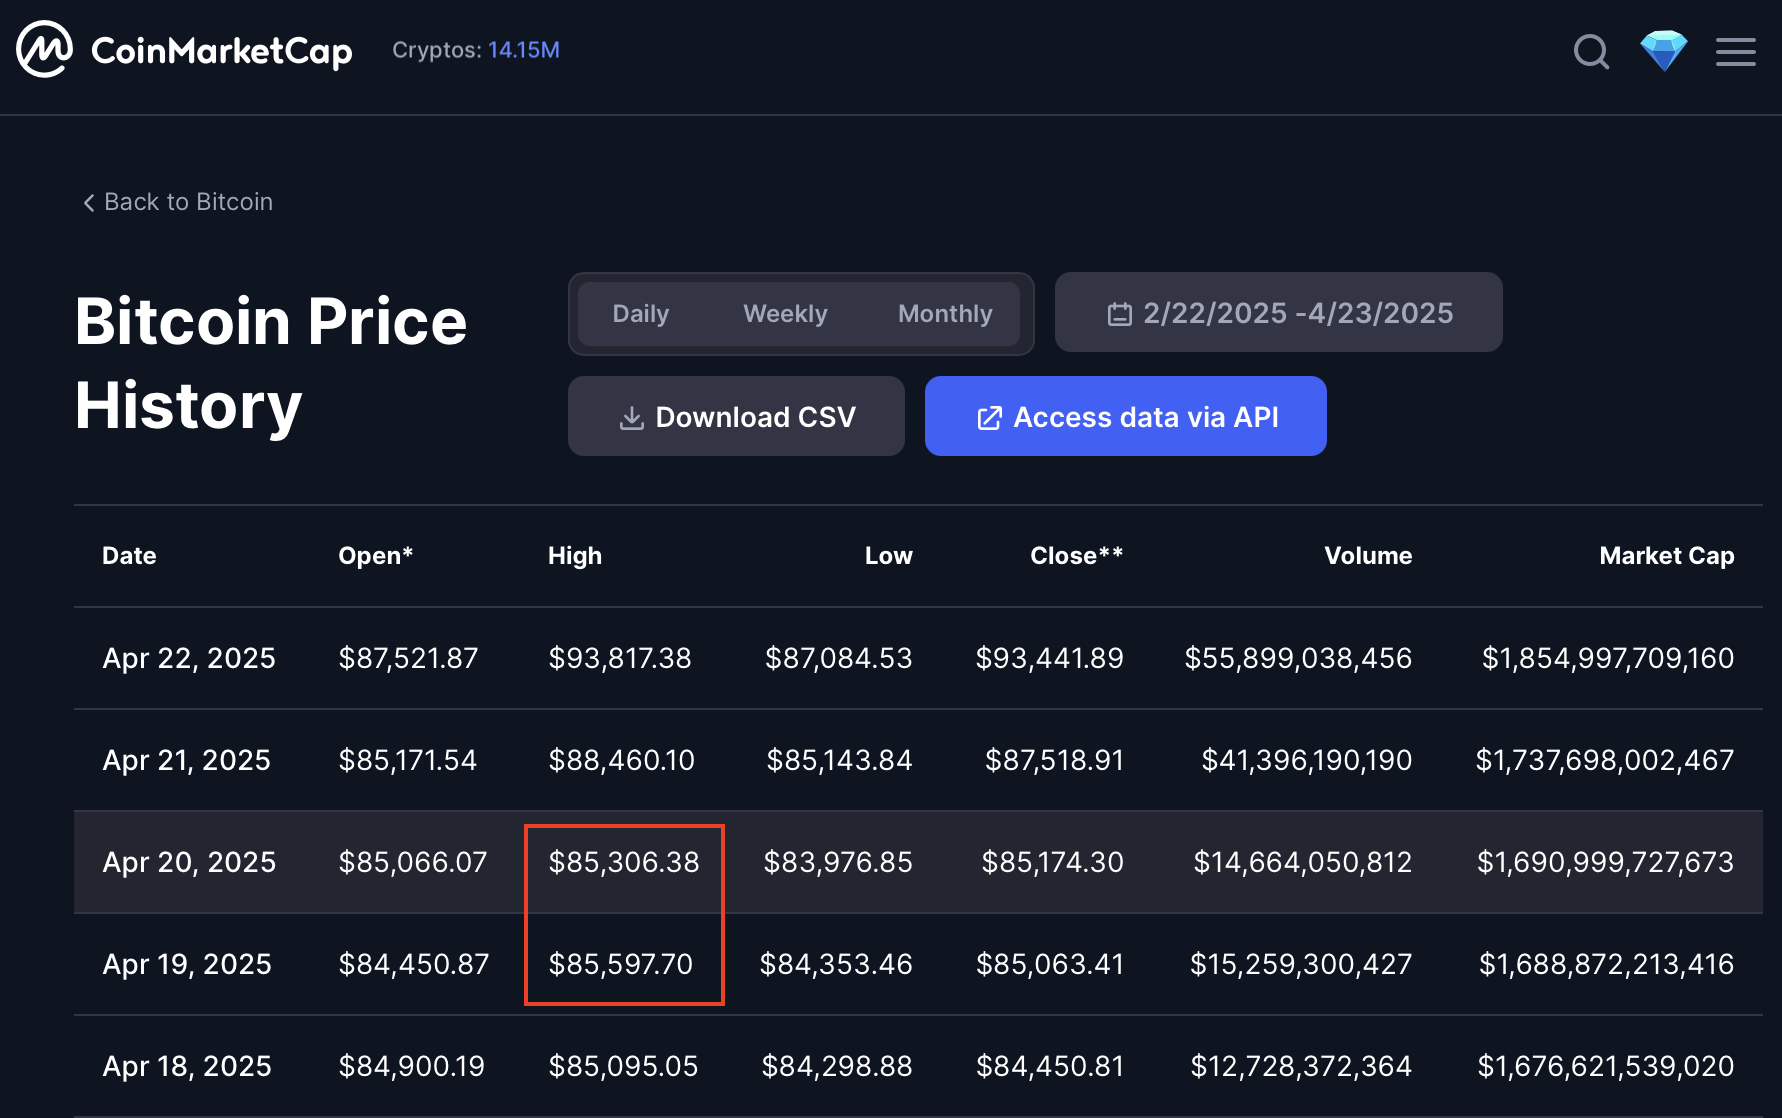This screenshot has height=1118, width=1782.
Task: Click volume $14,664,050,812
Action: point(1303,862)
